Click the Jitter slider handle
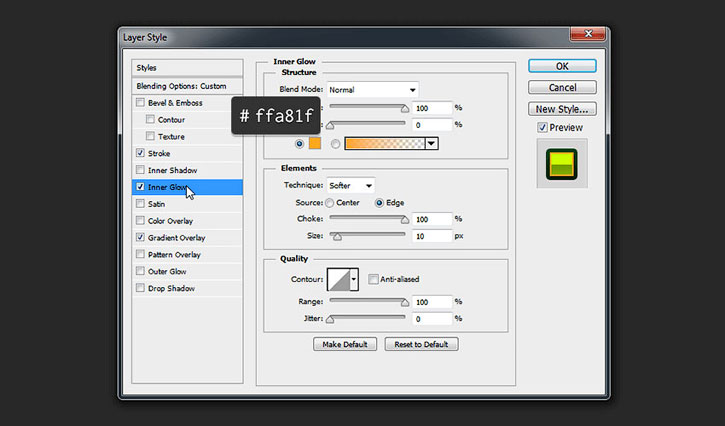 pyautogui.click(x=330, y=320)
